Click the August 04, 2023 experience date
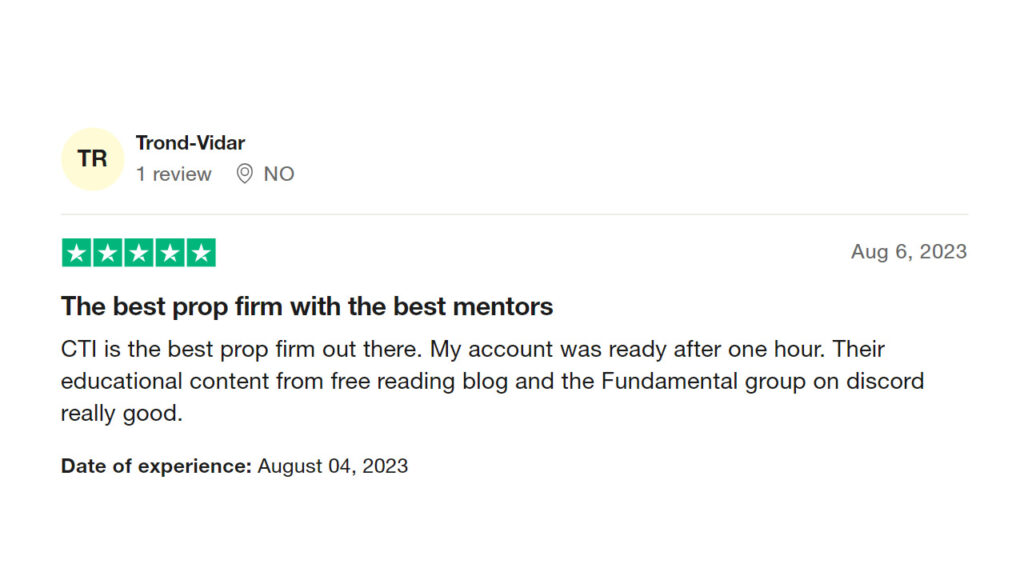 coord(333,466)
